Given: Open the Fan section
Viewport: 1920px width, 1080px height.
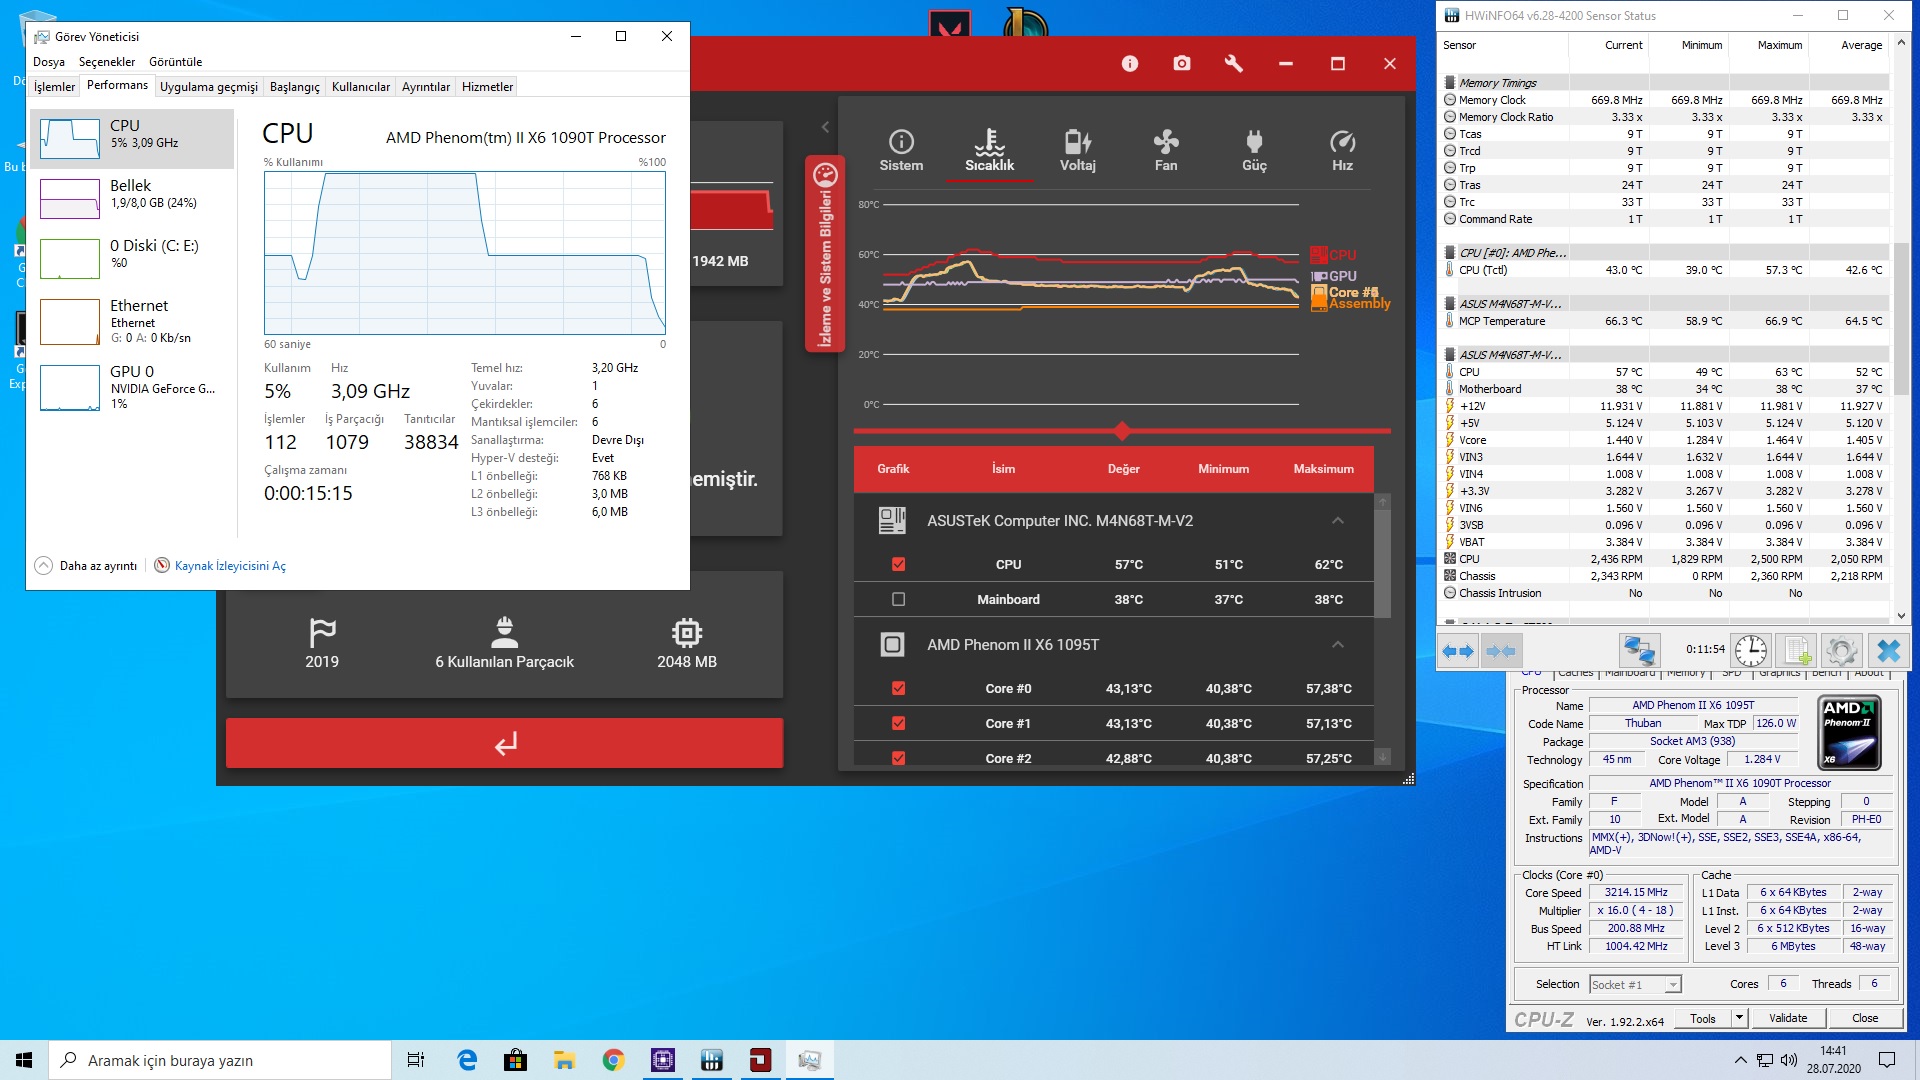Looking at the screenshot, I should pyautogui.click(x=1166, y=151).
